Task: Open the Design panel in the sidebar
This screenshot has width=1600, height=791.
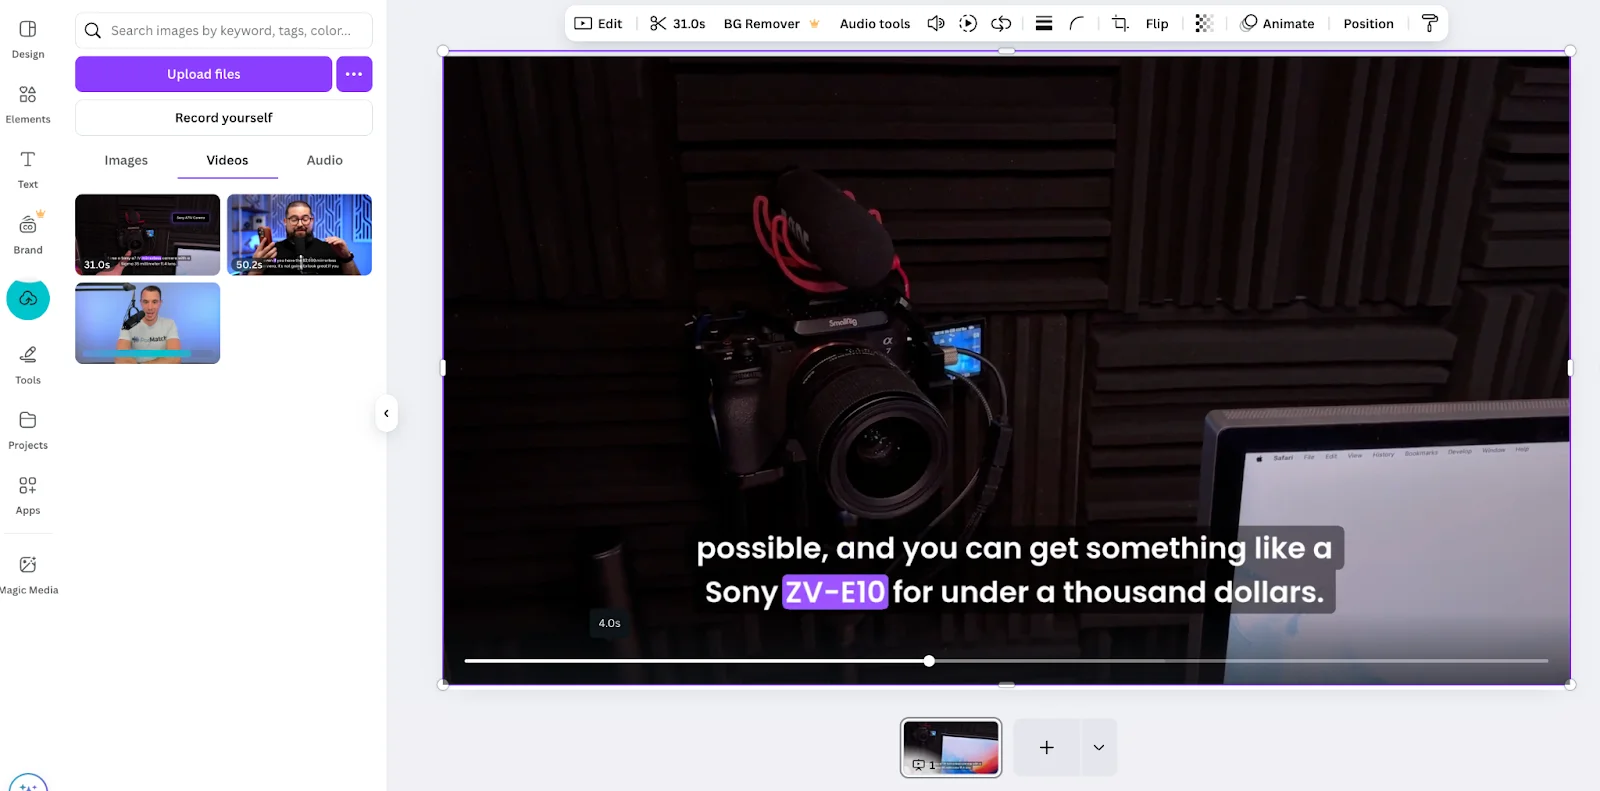Action: click(28, 39)
